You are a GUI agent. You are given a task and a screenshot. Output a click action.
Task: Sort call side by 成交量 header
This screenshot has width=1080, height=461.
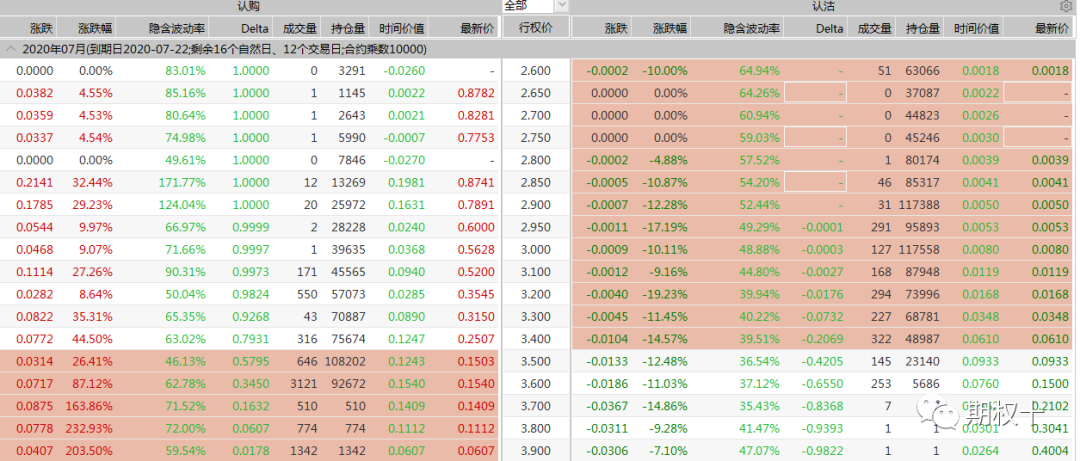tap(300, 28)
